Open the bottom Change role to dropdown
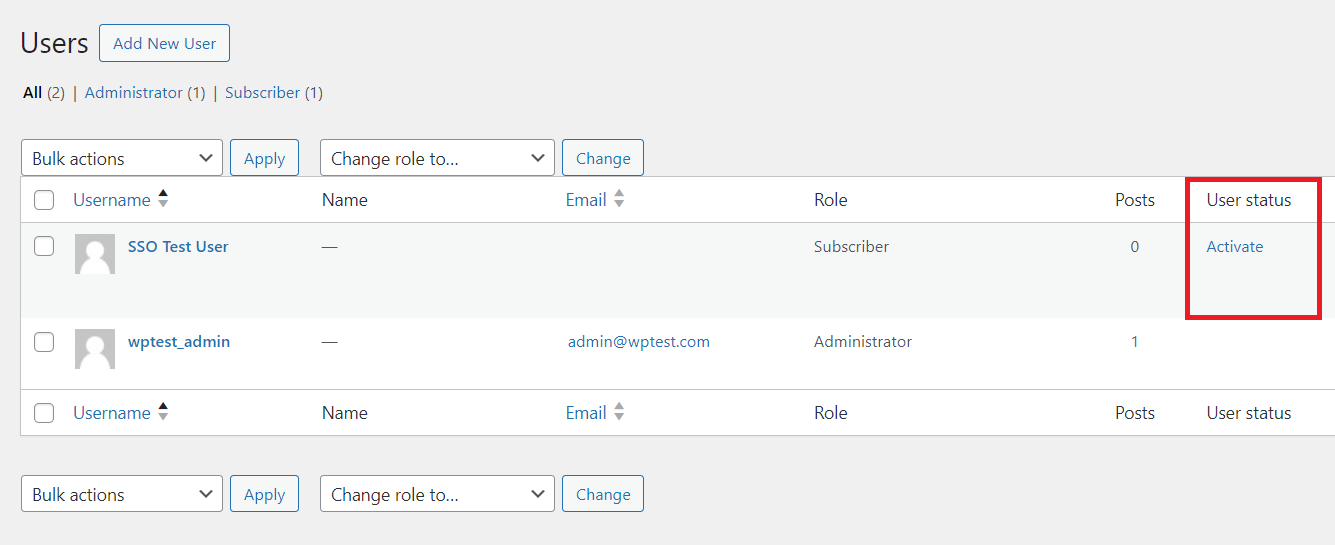 (437, 494)
